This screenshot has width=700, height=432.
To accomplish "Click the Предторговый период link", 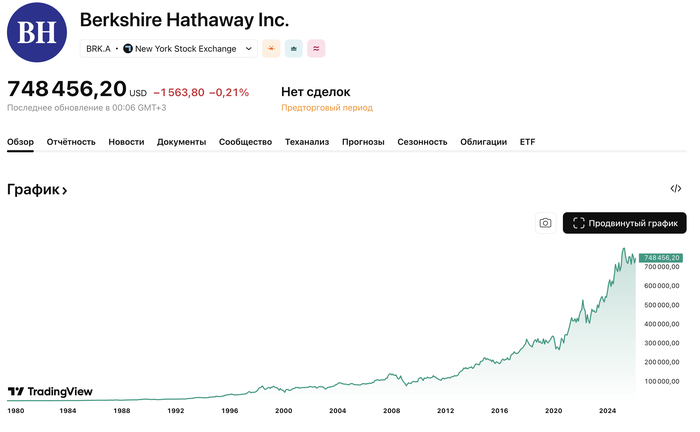I will 326,108.
